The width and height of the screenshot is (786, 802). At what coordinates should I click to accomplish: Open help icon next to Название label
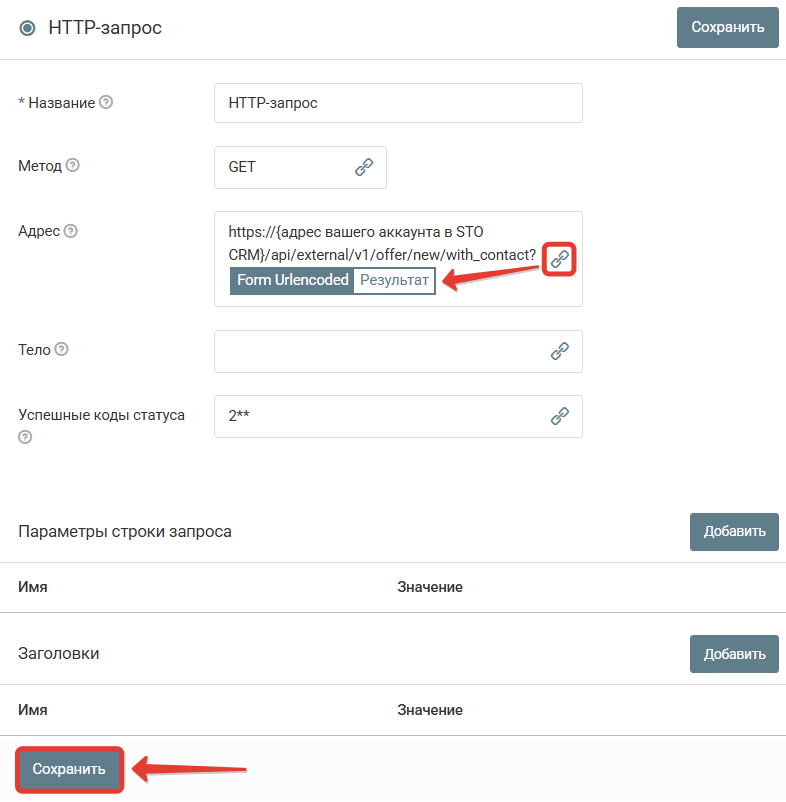click(106, 102)
